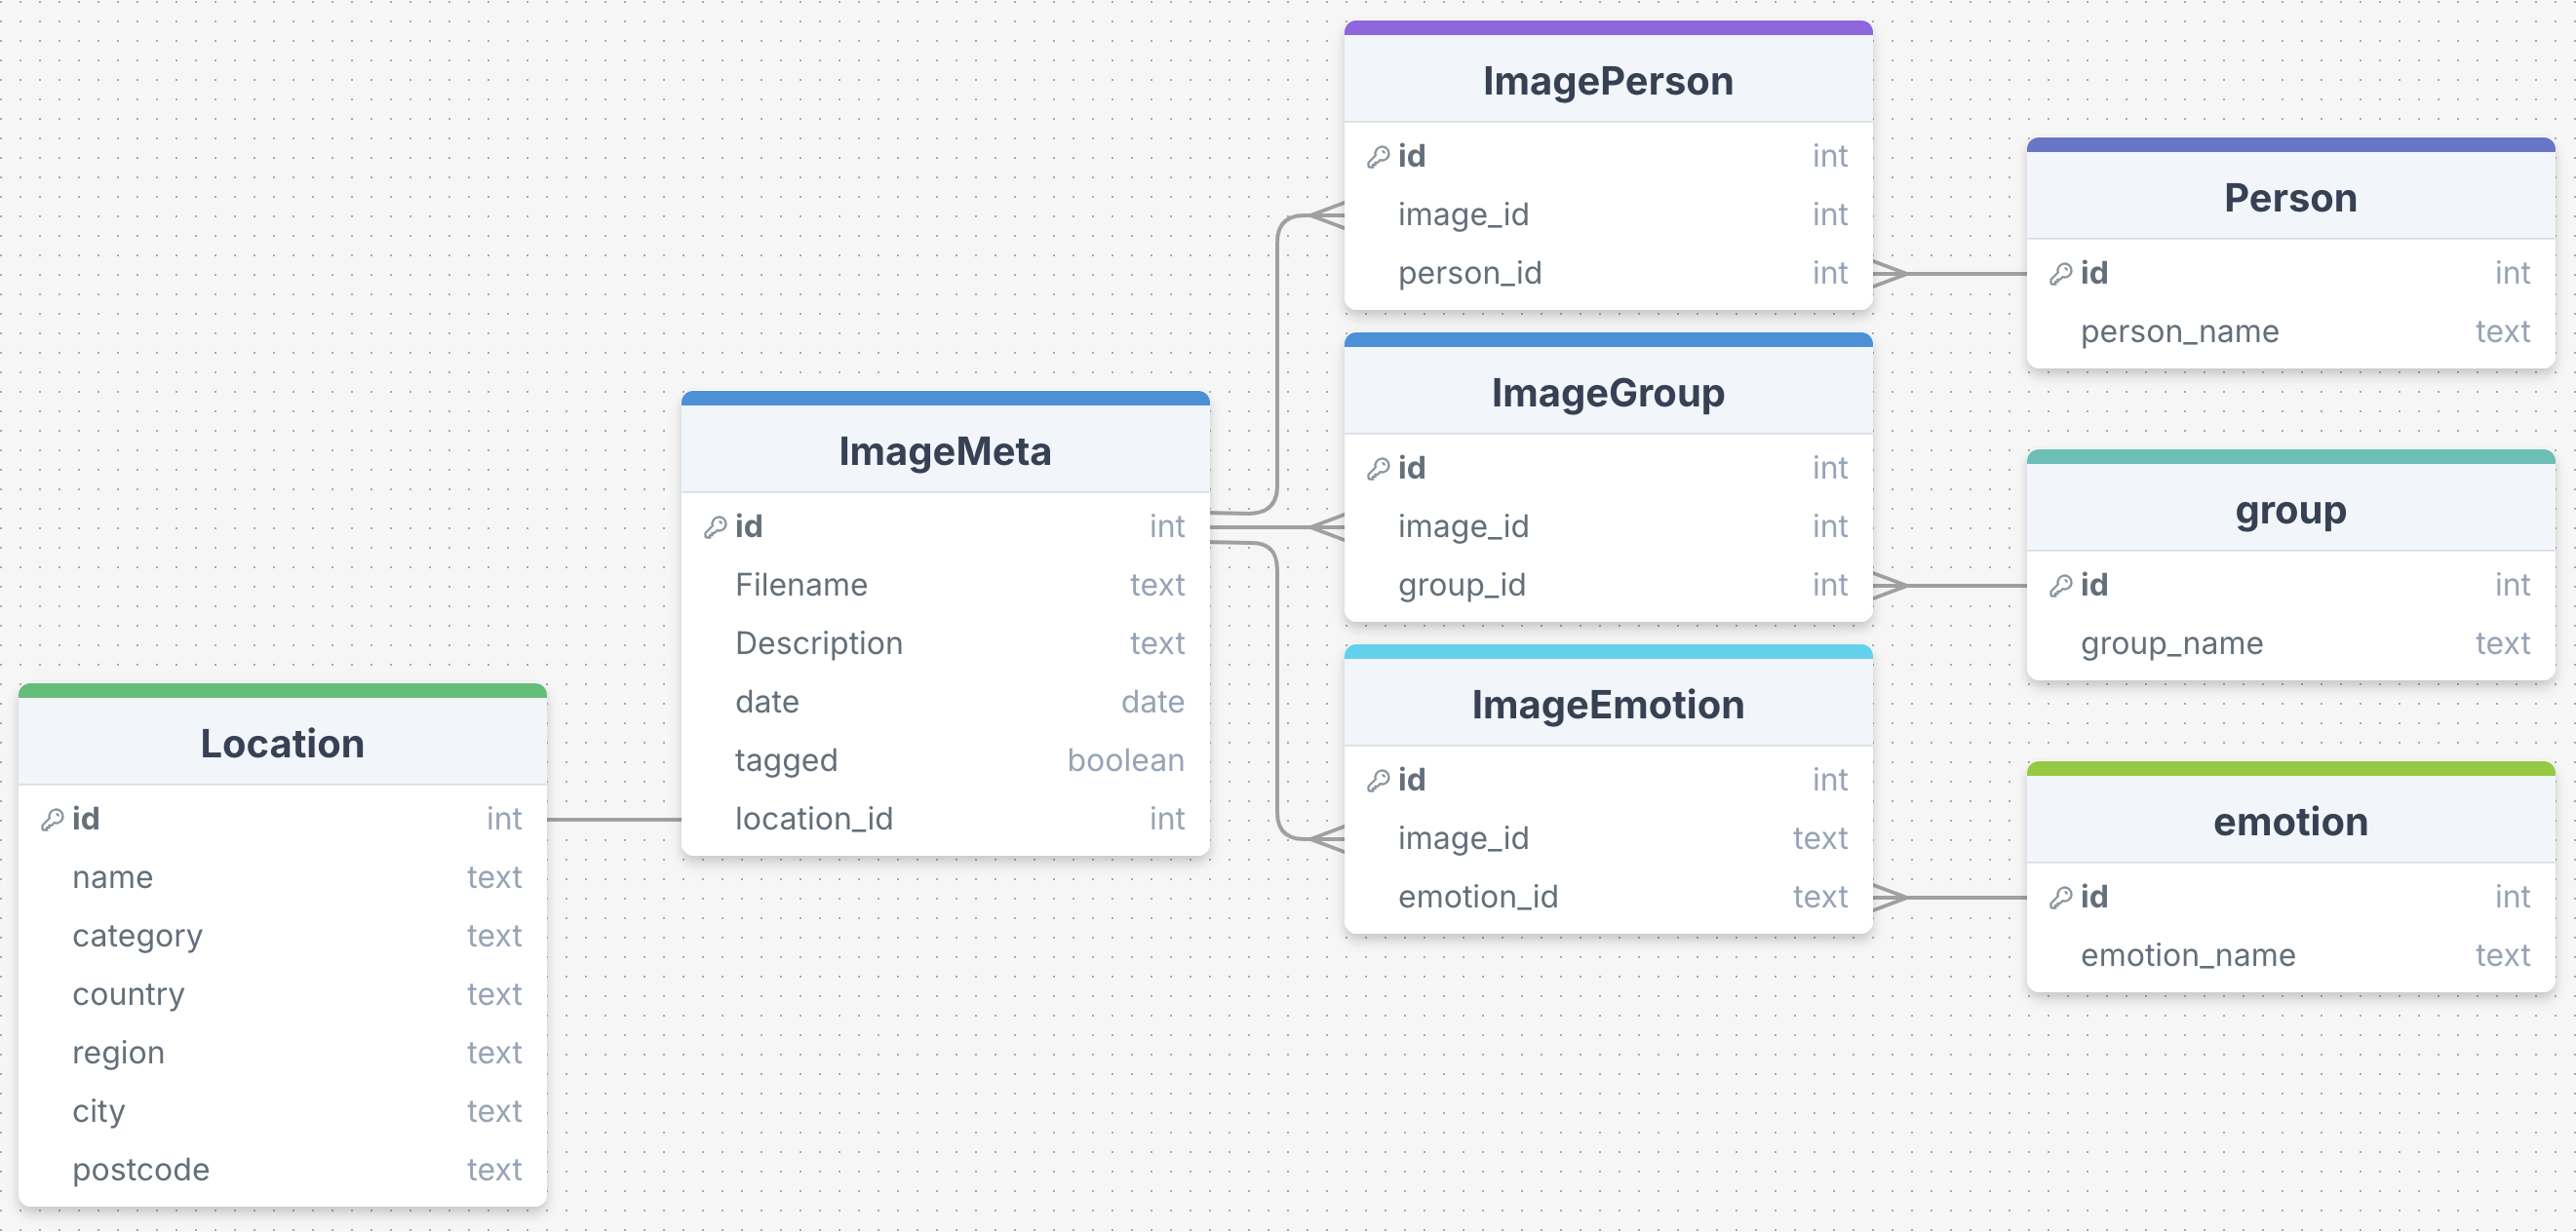The width and height of the screenshot is (2576, 1232).
Task: Click the key icon in ImageEmotion id row
Action: (1378, 781)
